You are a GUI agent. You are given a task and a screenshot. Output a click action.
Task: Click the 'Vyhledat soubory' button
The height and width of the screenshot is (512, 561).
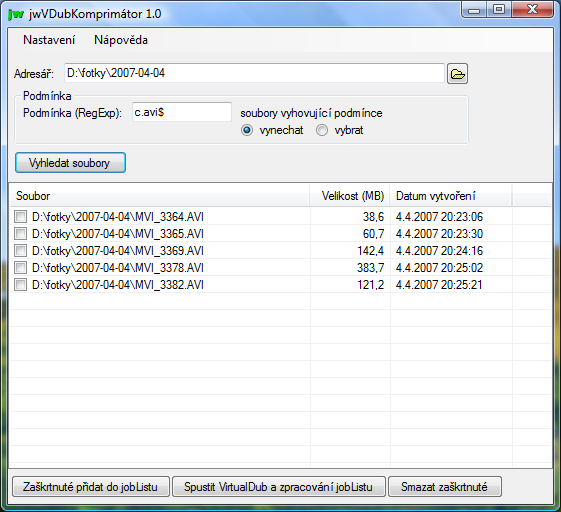(70, 163)
